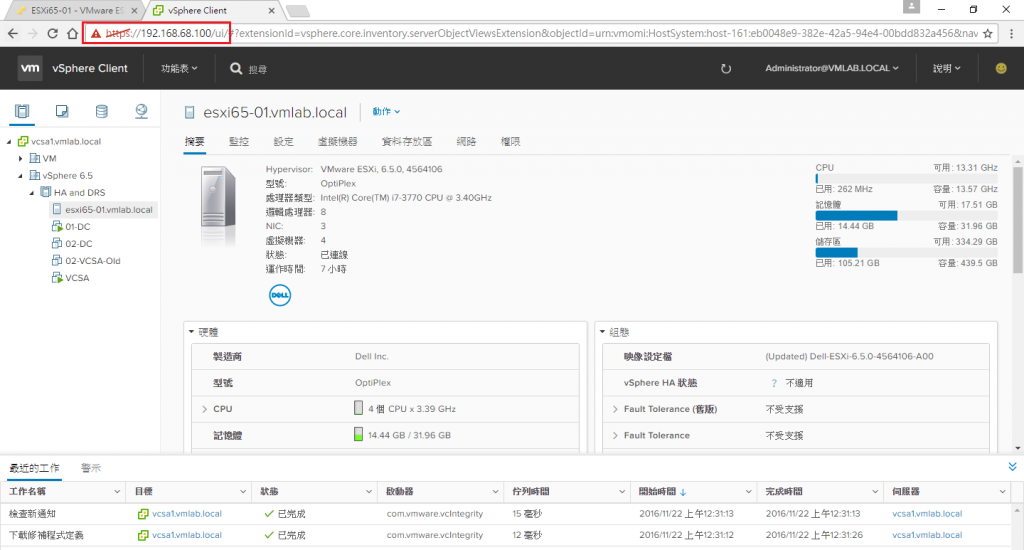Collapse the vcsa1.vmlab.local tree node
Screen dimensions: 1024x550
9,141
